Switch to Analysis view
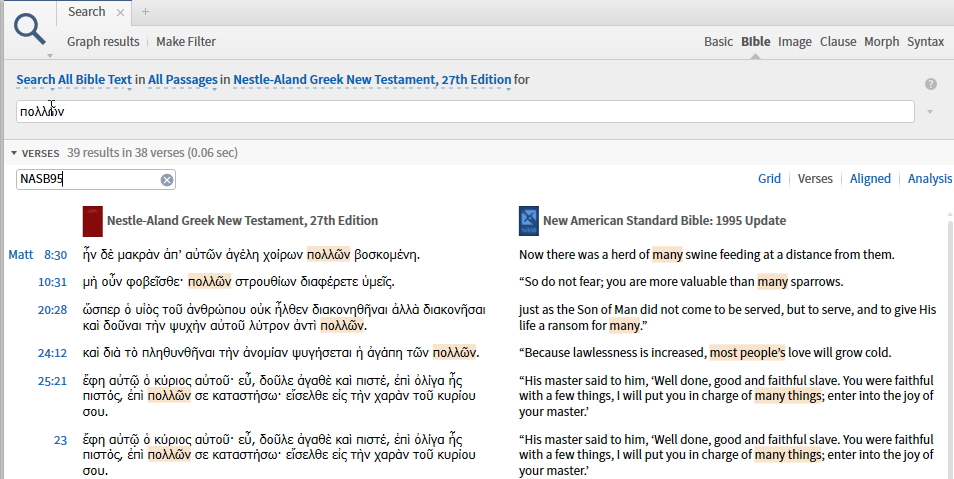Viewport: 954px width, 479px height. point(930,179)
